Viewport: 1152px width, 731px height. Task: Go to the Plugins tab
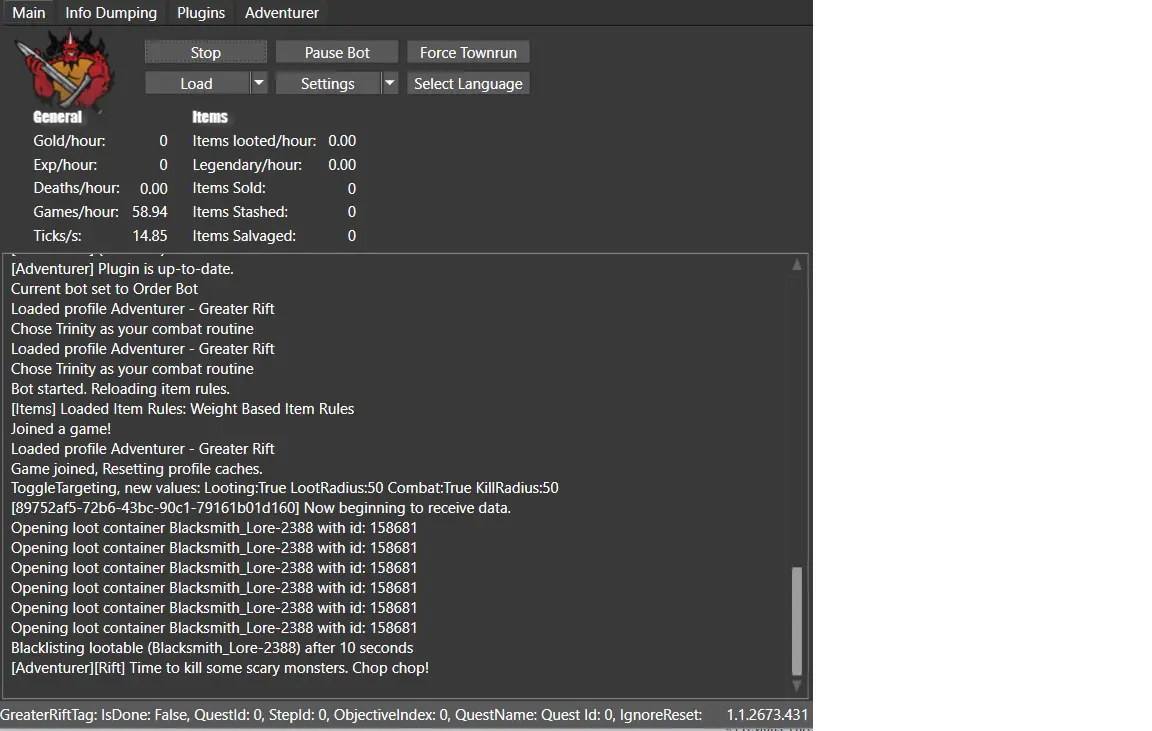pyautogui.click(x=201, y=13)
